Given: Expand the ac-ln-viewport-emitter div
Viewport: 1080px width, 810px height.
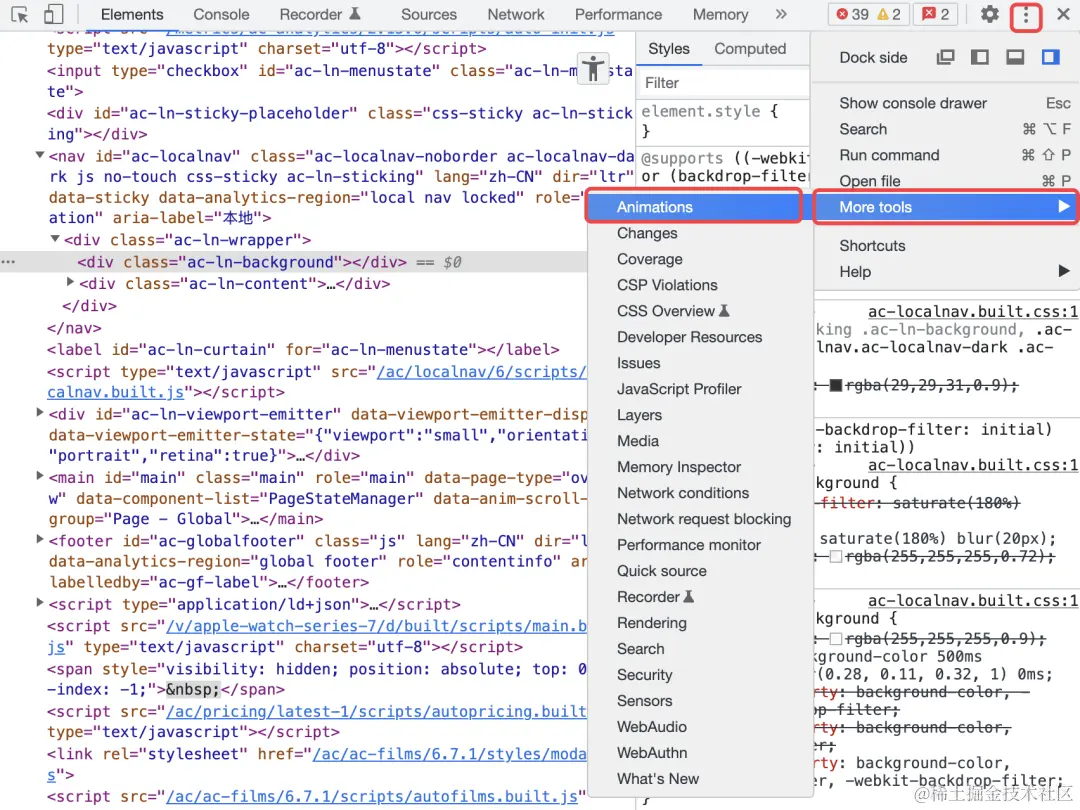Looking at the screenshot, I should (39, 413).
